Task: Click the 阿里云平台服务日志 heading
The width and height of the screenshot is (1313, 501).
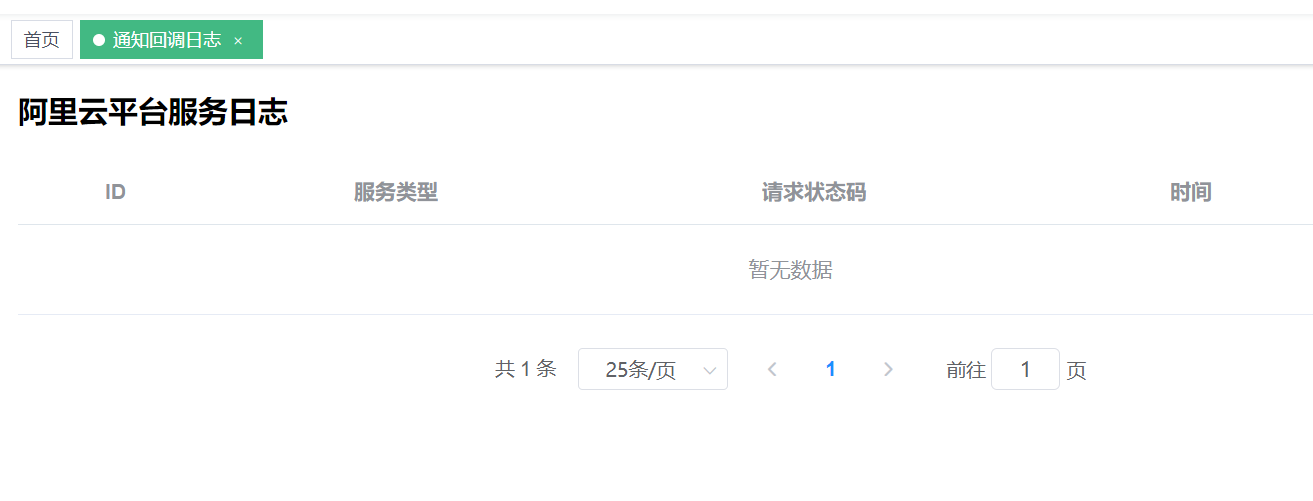Action: (153, 113)
